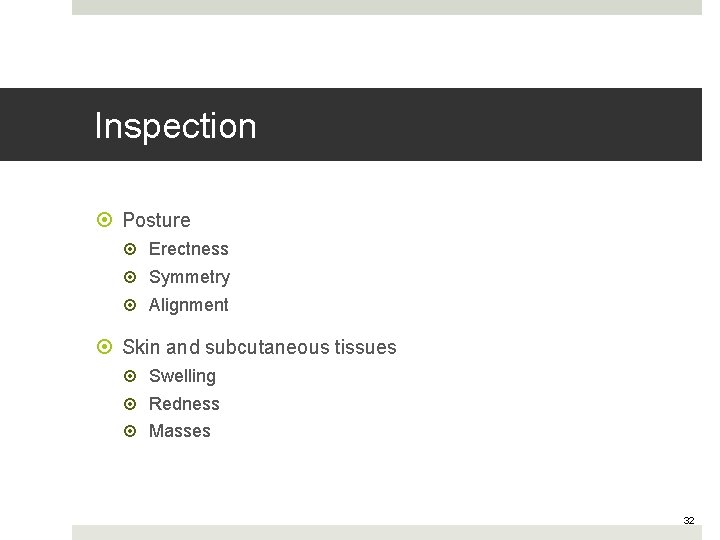Select the Skin and subcutaneous tissues text
This screenshot has width=720, height=540.
click(259, 347)
